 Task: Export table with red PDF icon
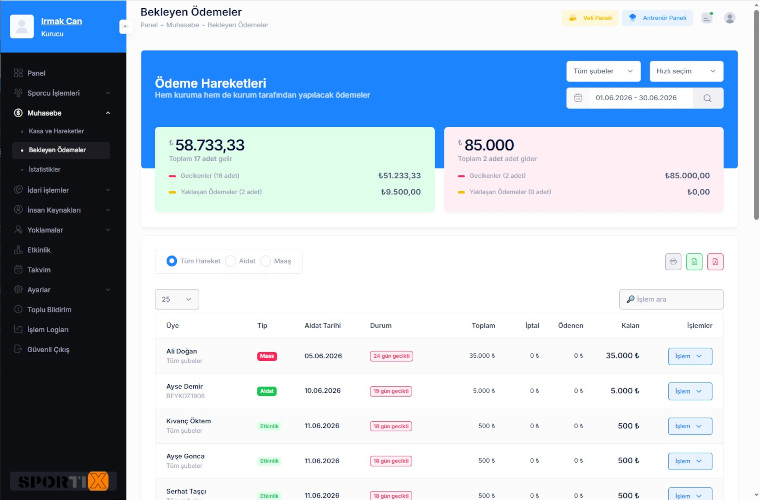tap(715, 262)
